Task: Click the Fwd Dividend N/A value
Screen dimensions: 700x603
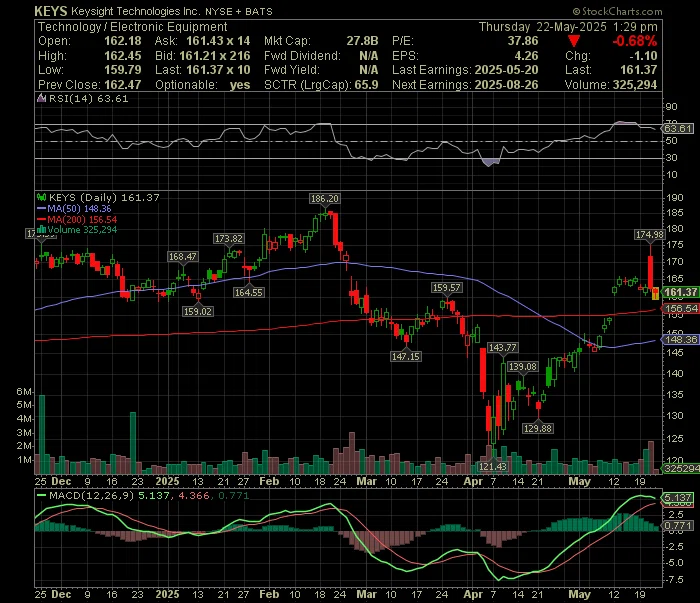Action: [x=369, y=56]
